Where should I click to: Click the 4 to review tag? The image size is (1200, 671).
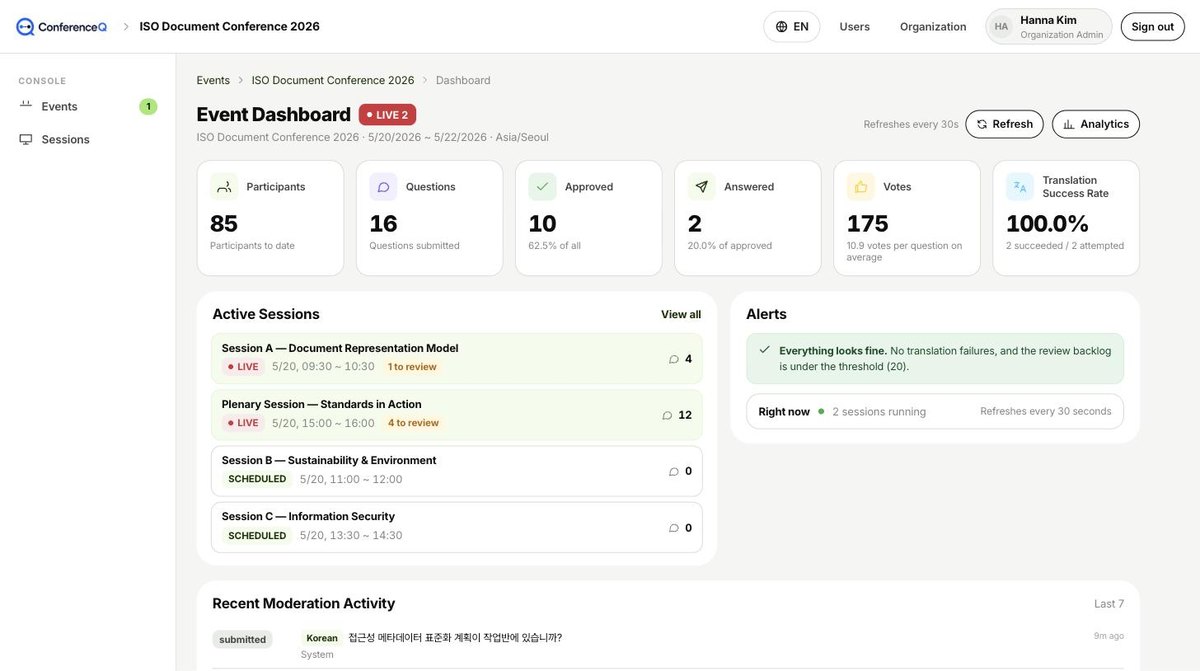click(x=413, y=423)
